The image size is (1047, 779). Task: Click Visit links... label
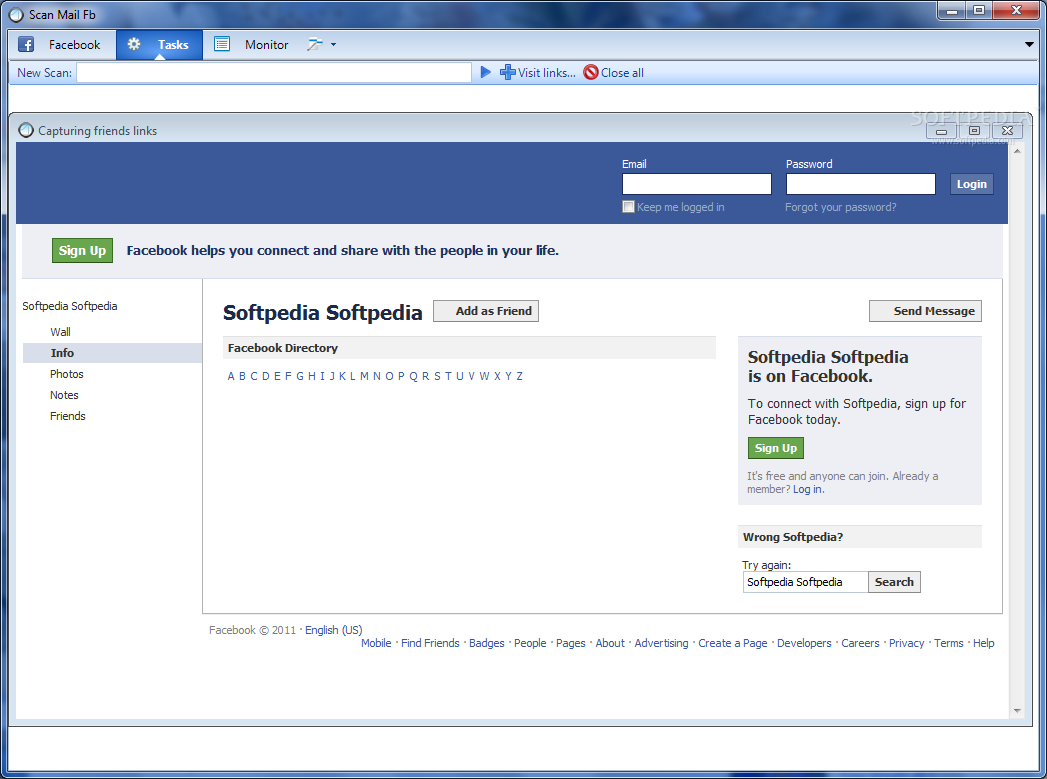click(547, 73)
